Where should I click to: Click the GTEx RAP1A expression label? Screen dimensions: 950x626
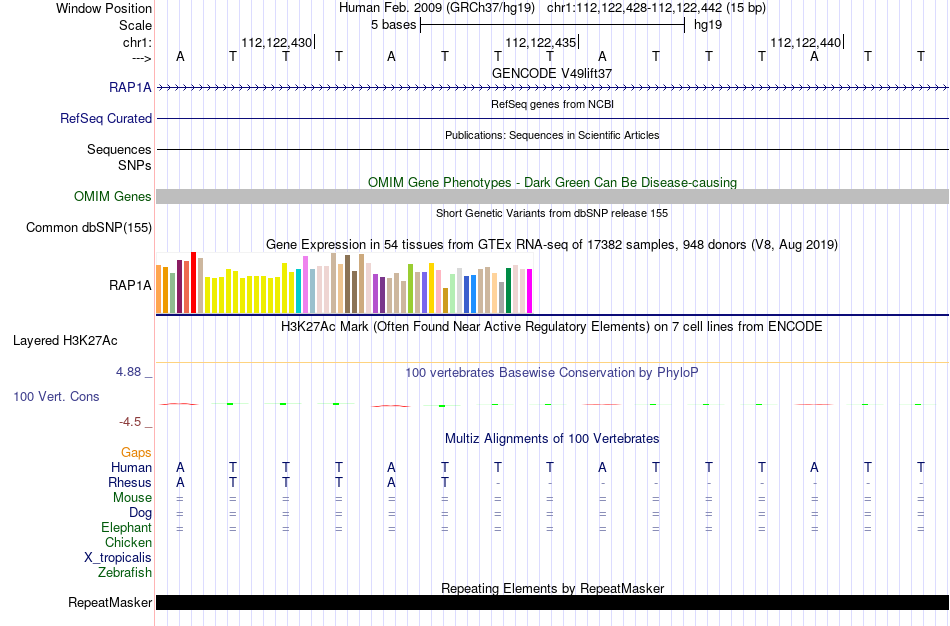click(130, 285)
